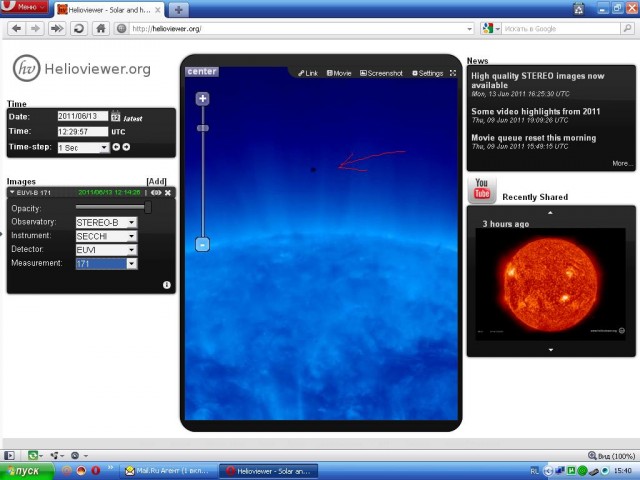Toggle fullscreen viewer mode
The height and width of the screenshot is (480, 640).
(453, 73)
